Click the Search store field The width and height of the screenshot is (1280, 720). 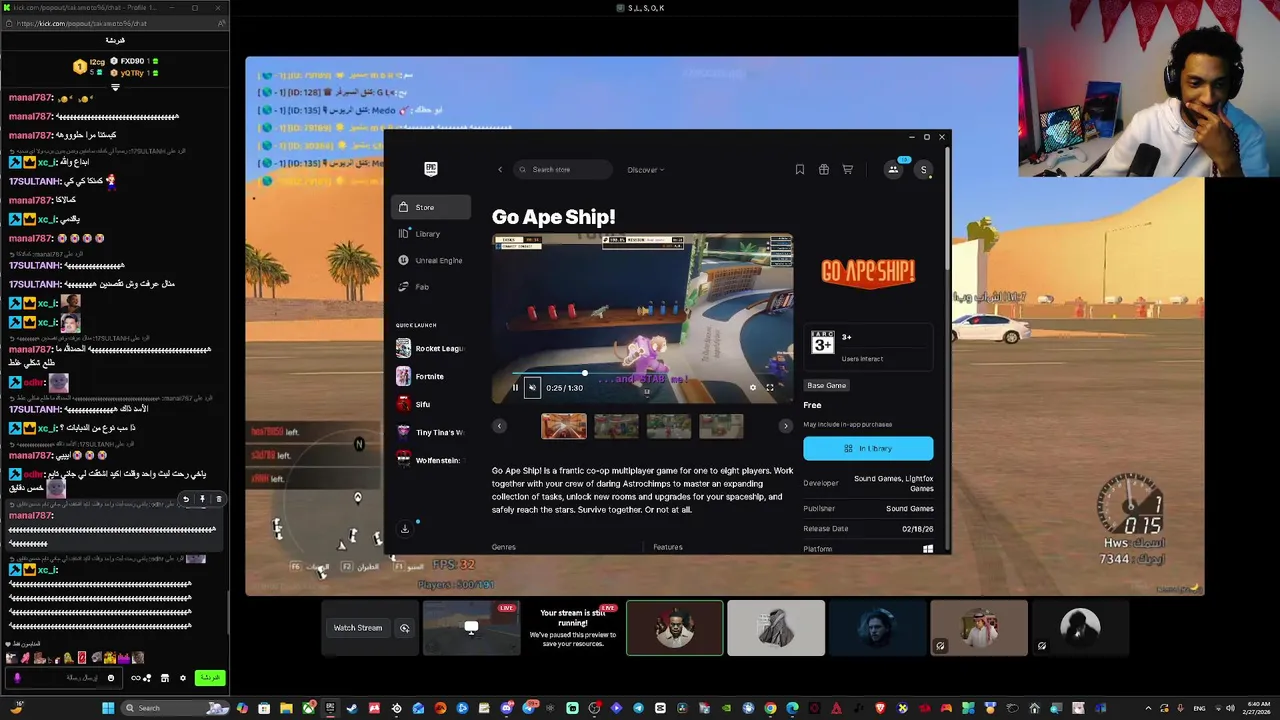[563, 169]
